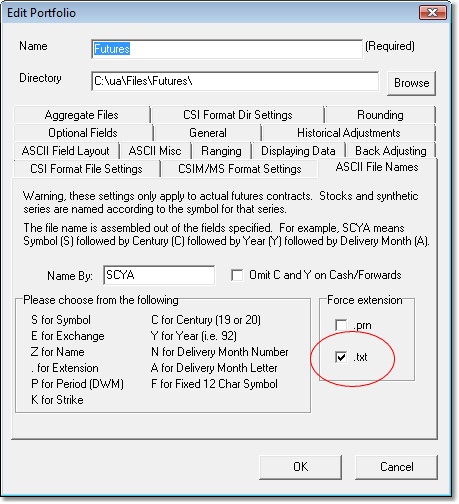The height and width of the screenshot is (504, 459).
Task: Enable Omit C and Y on Cash/Forwards
Action: tap(237, 275)
